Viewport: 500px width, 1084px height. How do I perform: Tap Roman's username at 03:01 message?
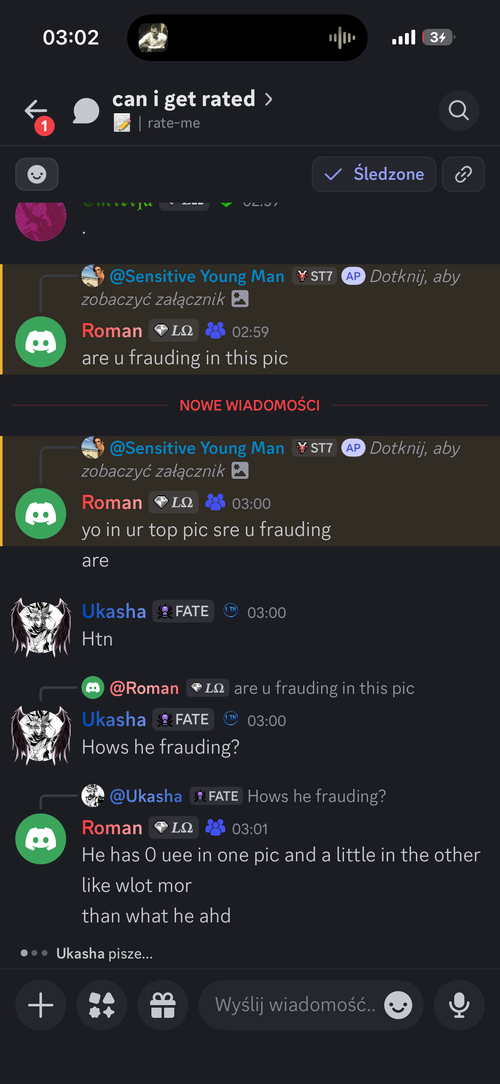pos(112,828)
